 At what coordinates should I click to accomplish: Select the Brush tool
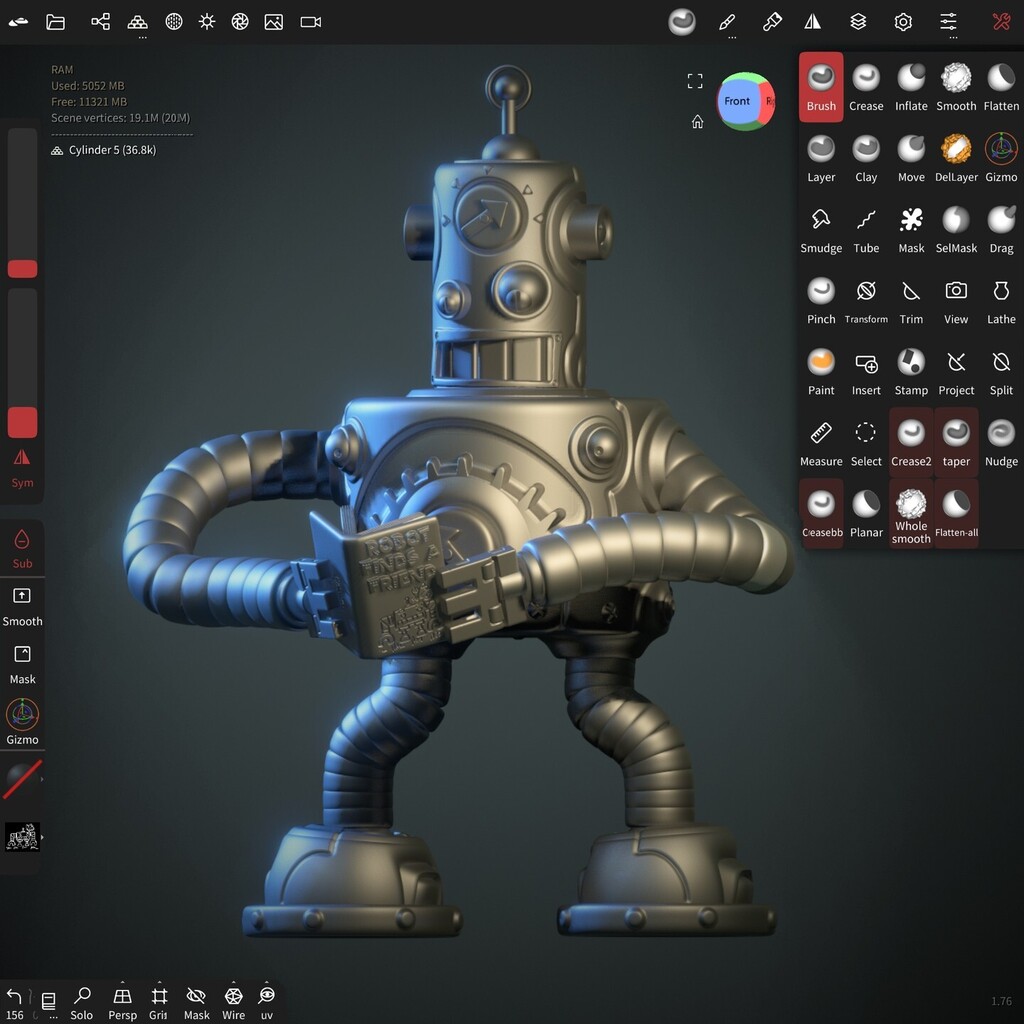click(x=821, y=88)
